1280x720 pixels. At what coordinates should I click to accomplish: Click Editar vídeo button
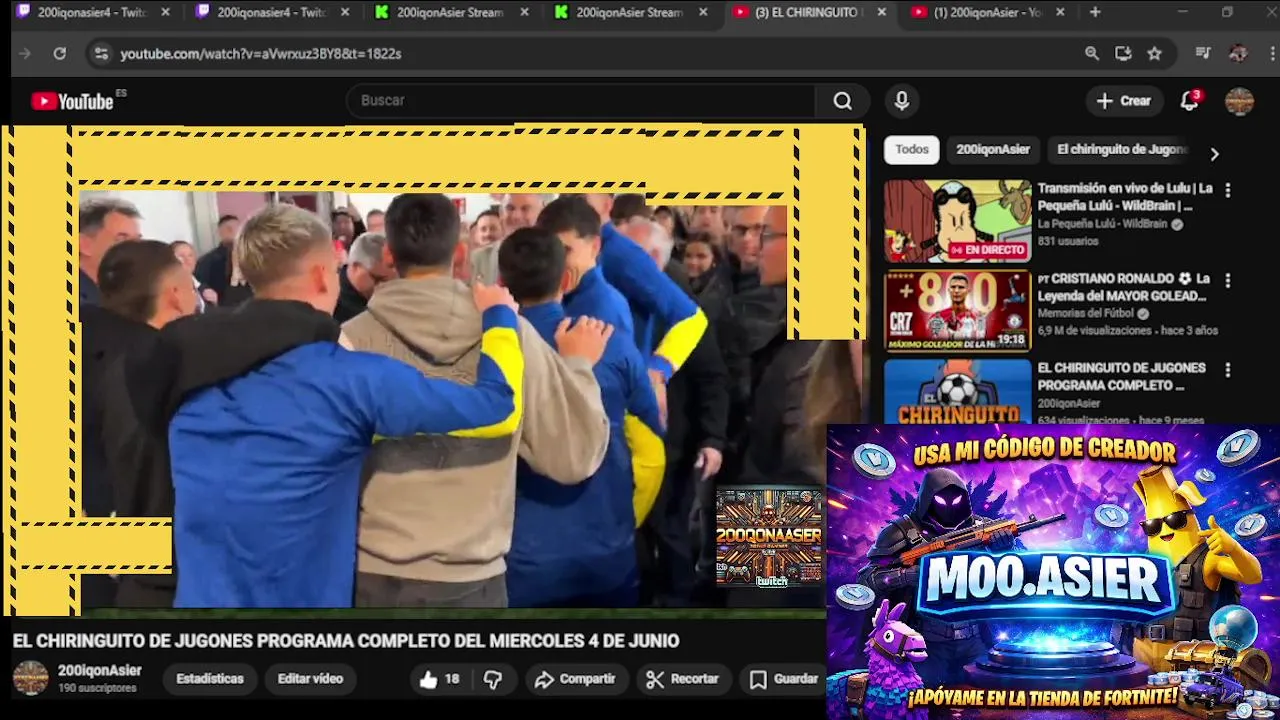pos(310,679)
